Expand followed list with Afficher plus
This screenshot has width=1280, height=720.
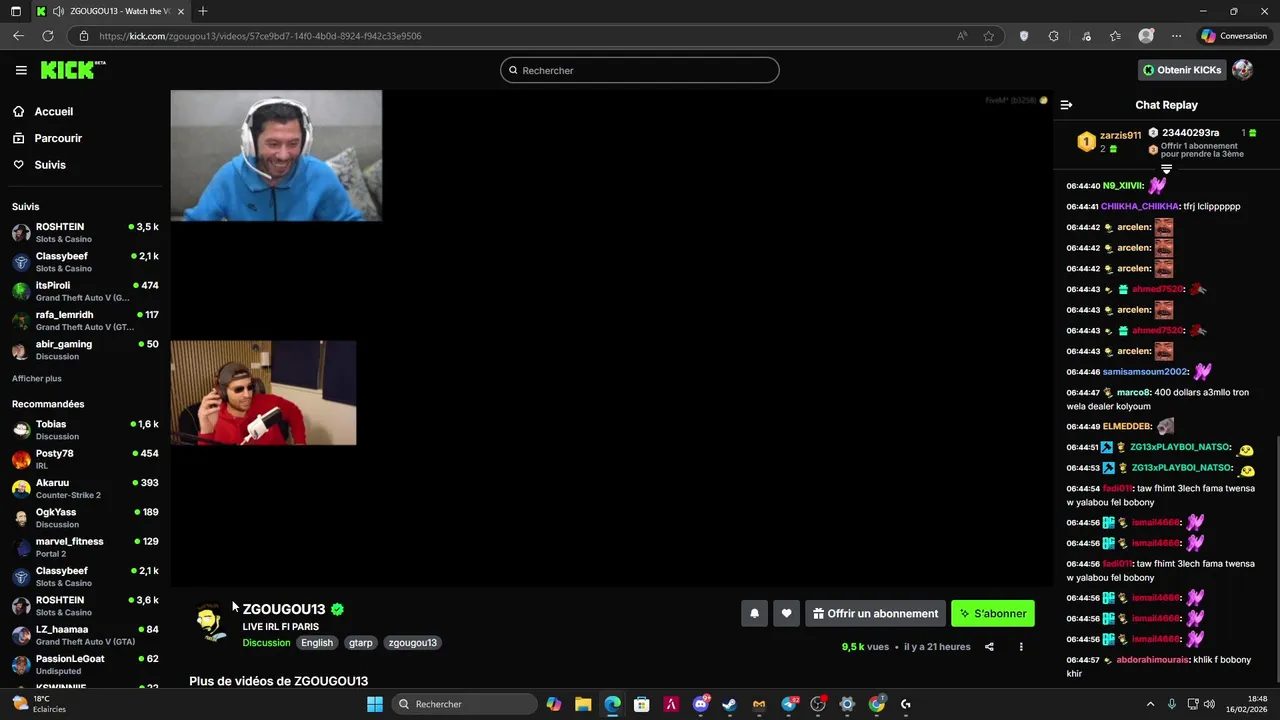click(37, 379)
